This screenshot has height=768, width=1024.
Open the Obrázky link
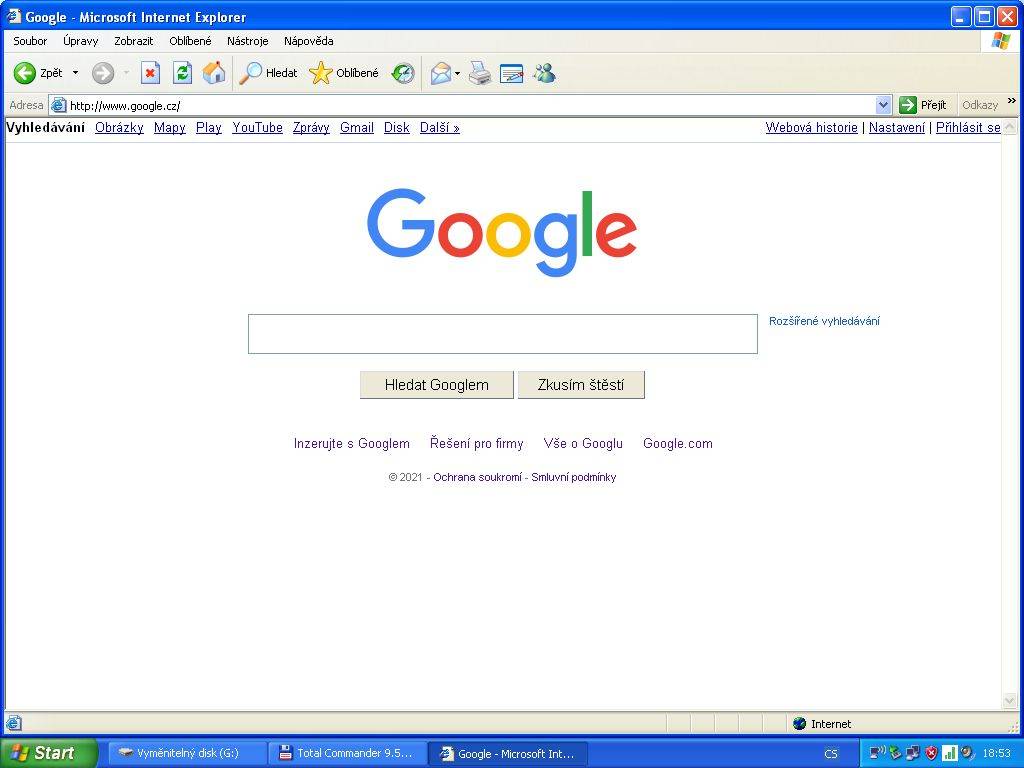tap(120, 128)
